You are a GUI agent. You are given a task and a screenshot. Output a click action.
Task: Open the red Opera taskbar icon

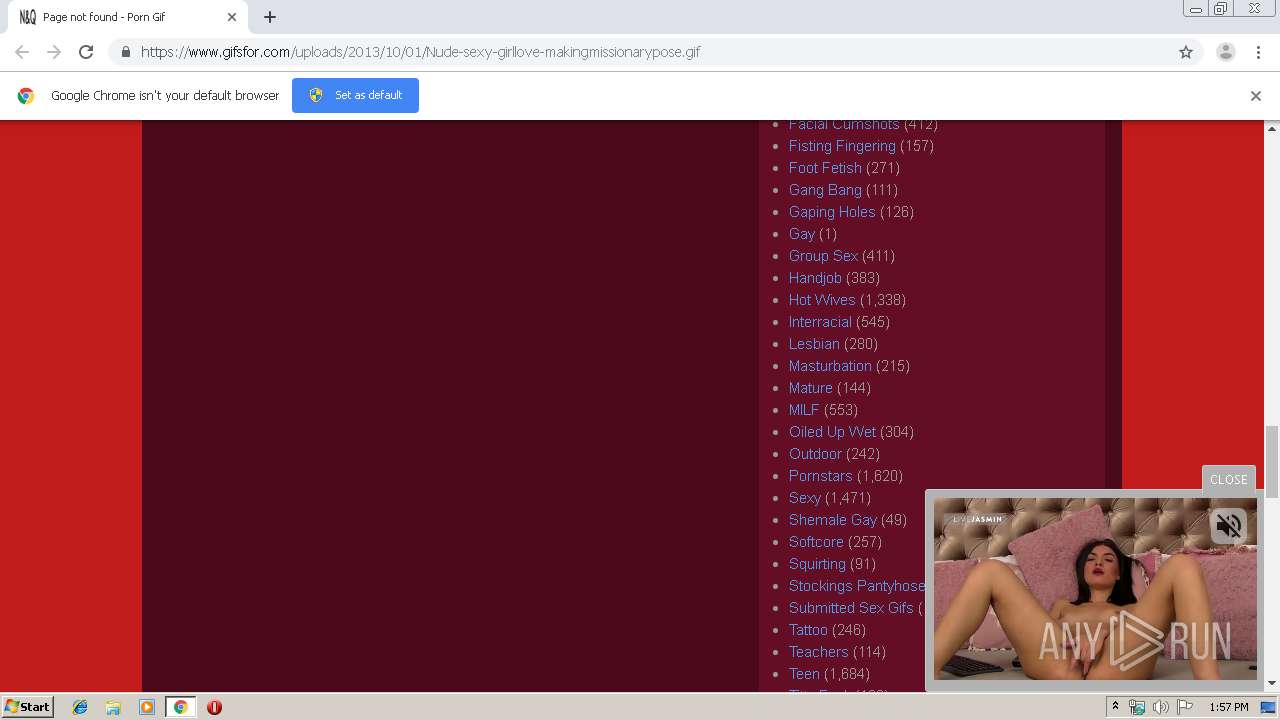tap(214, 707)
